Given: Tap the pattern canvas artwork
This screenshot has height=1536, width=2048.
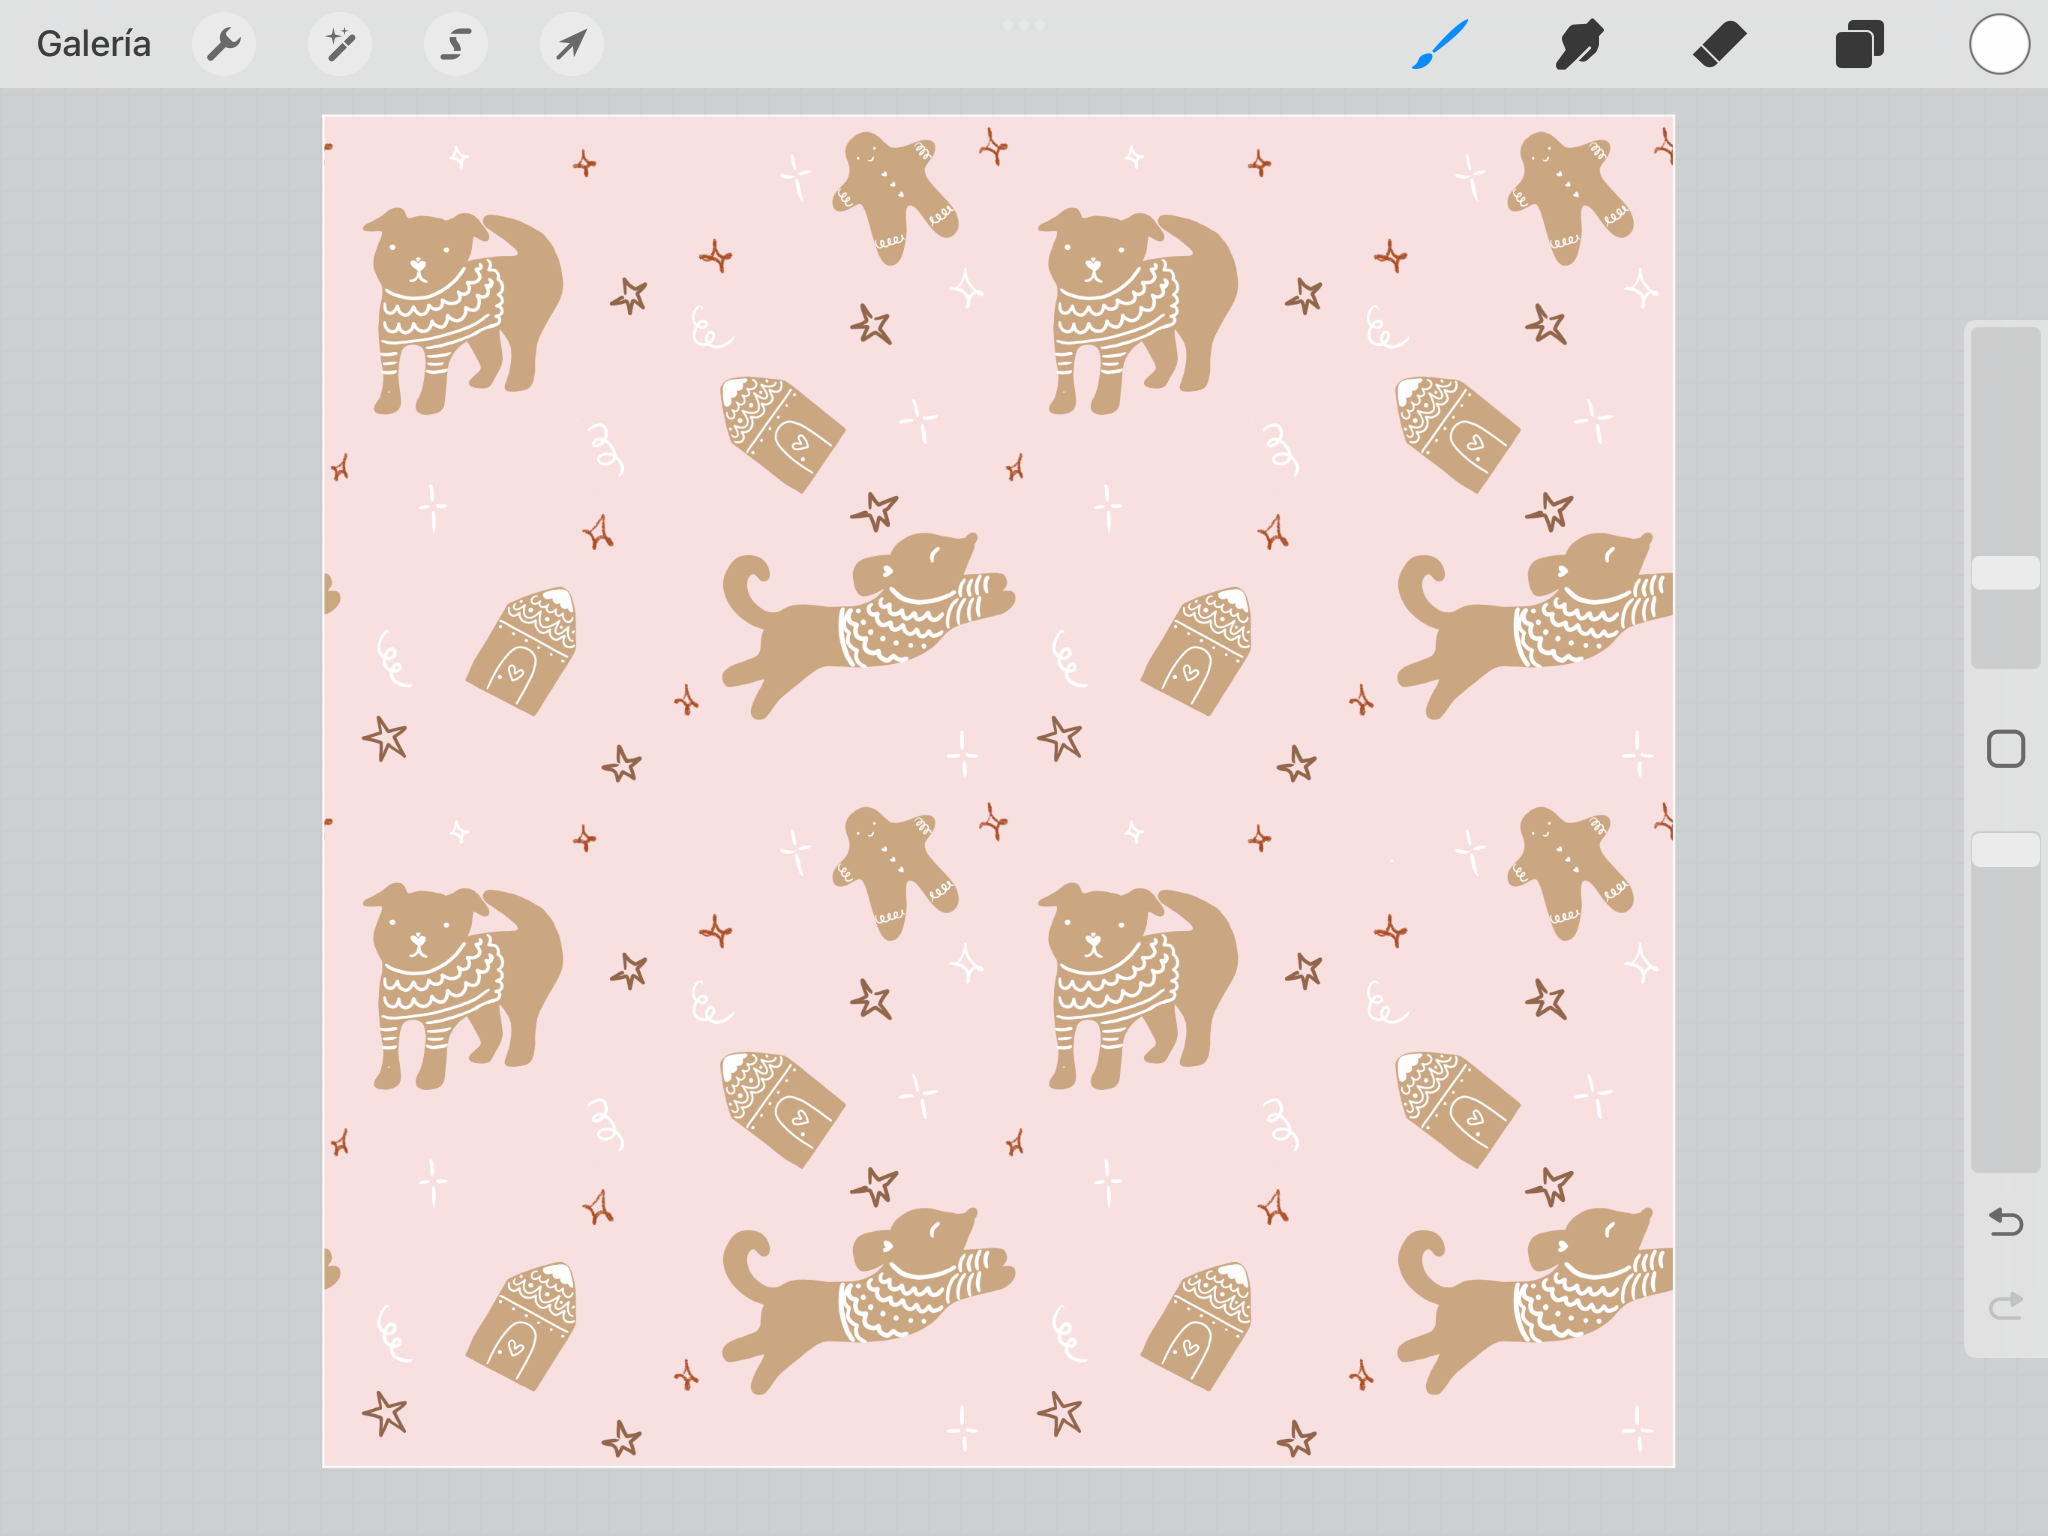Looking at the screenshot, I should 998,791.
